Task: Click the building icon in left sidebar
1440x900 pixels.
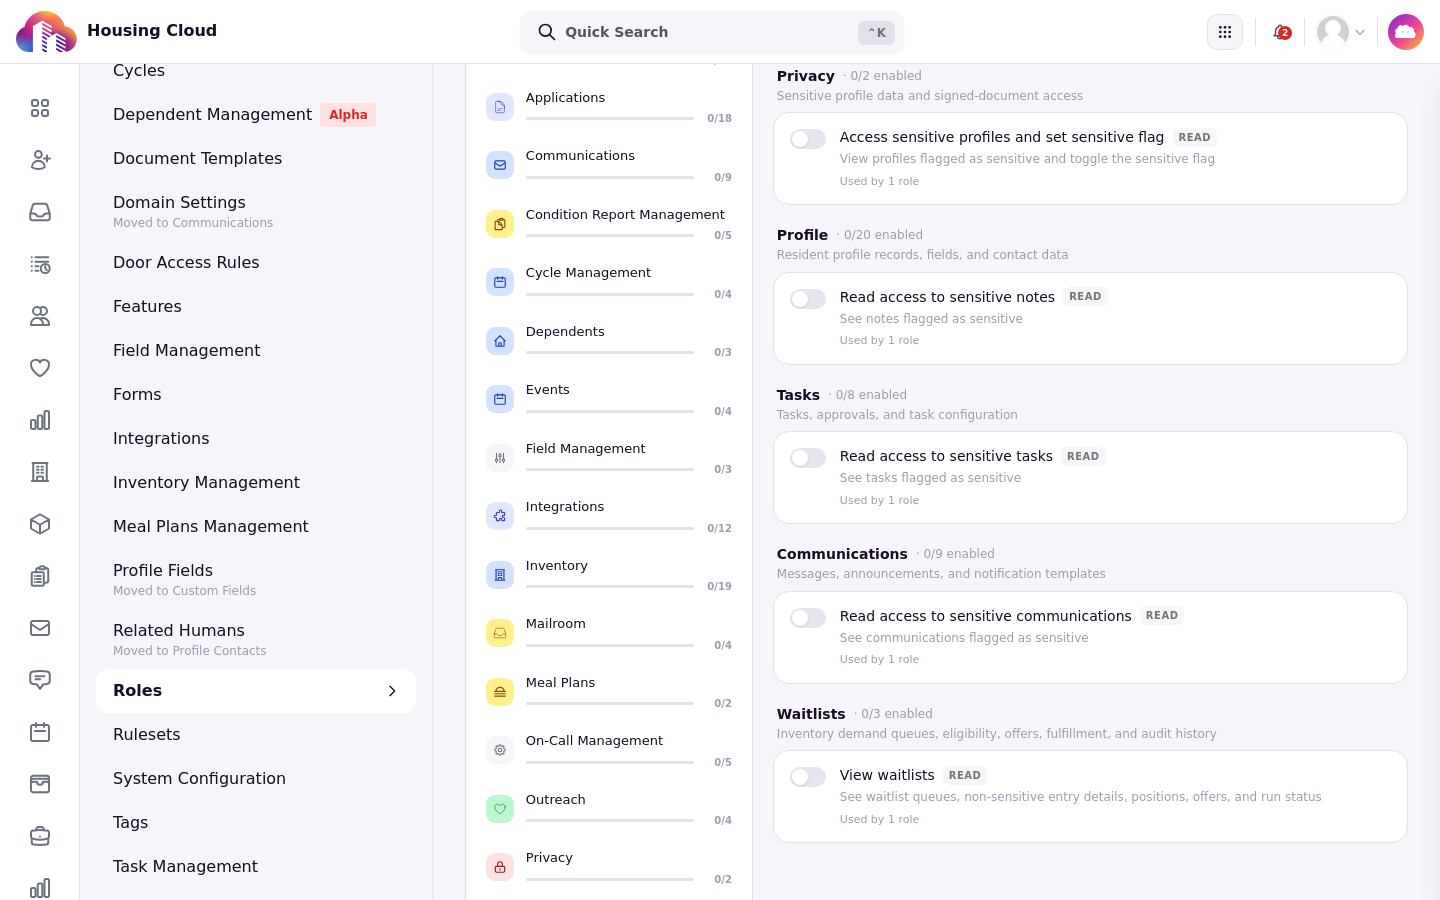Action: pos(40,472)
